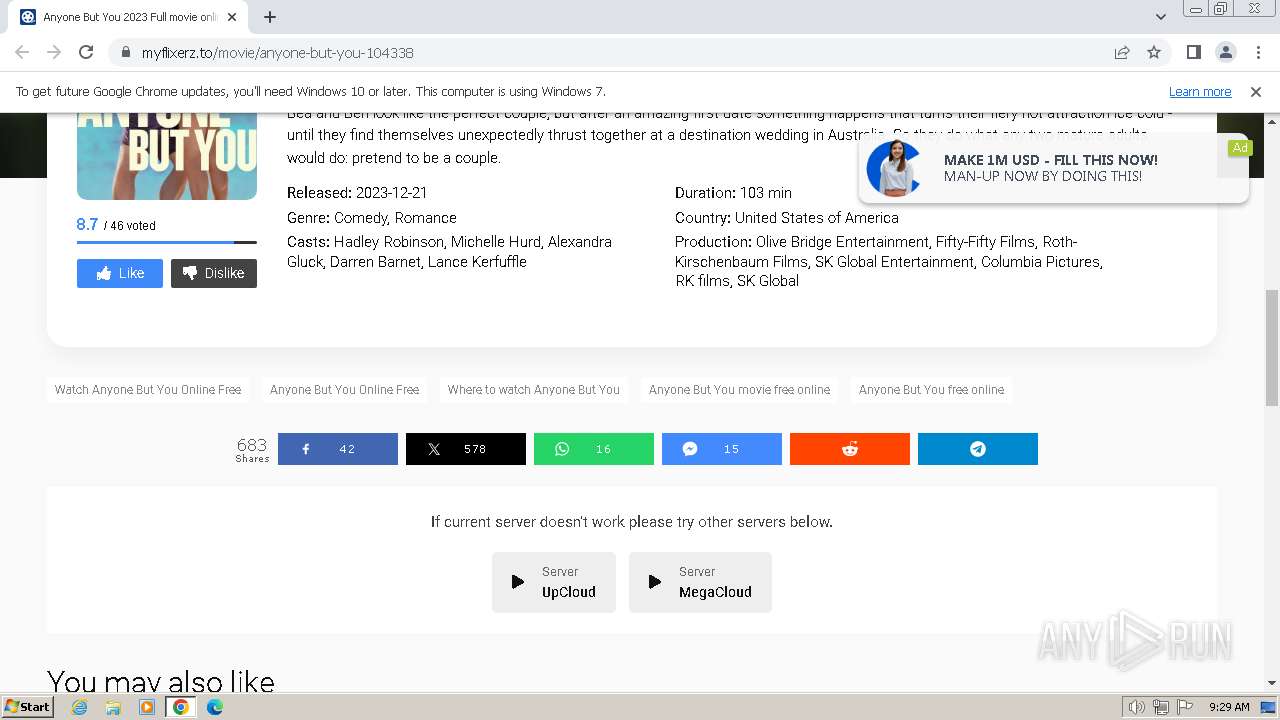This screenshot has height=720, width=1280.
Task: Open cast member Lance Kerfuffle
Action: pos(477,262)
